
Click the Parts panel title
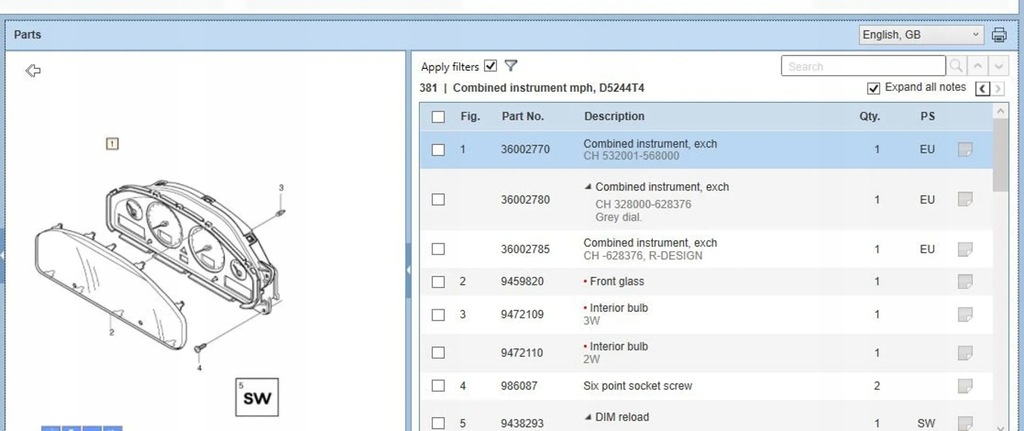click(27, 35)
